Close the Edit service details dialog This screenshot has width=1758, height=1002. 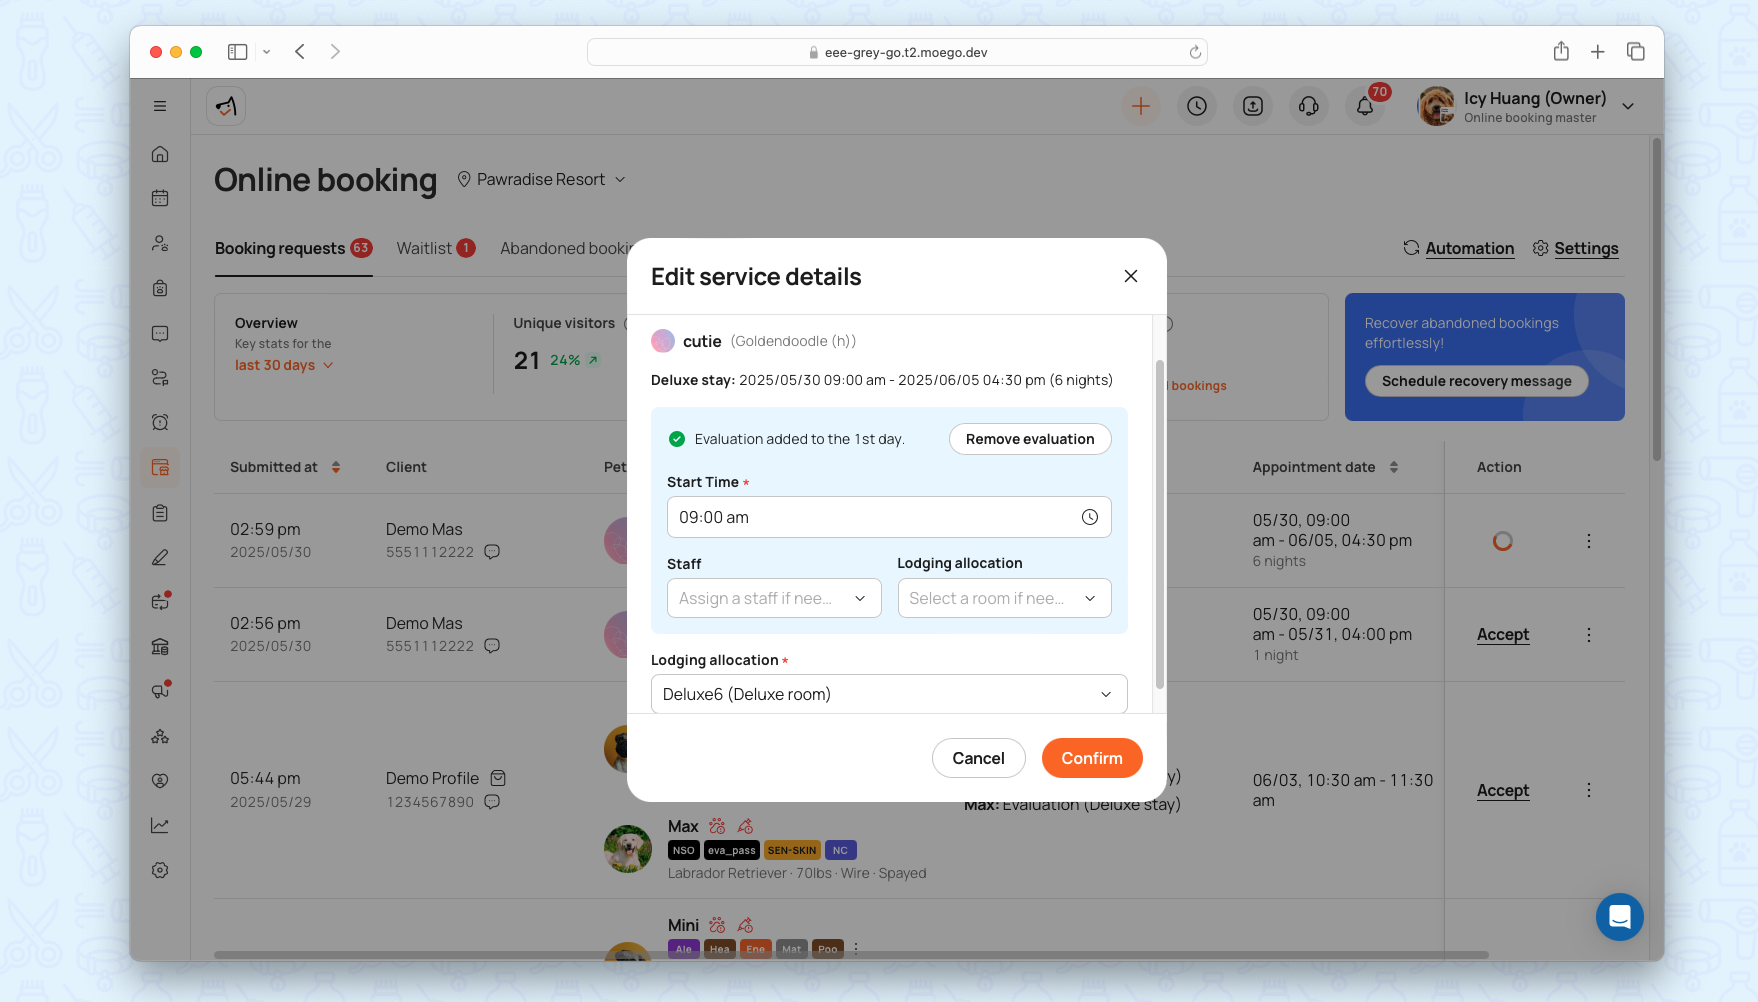click(1131, 276)
